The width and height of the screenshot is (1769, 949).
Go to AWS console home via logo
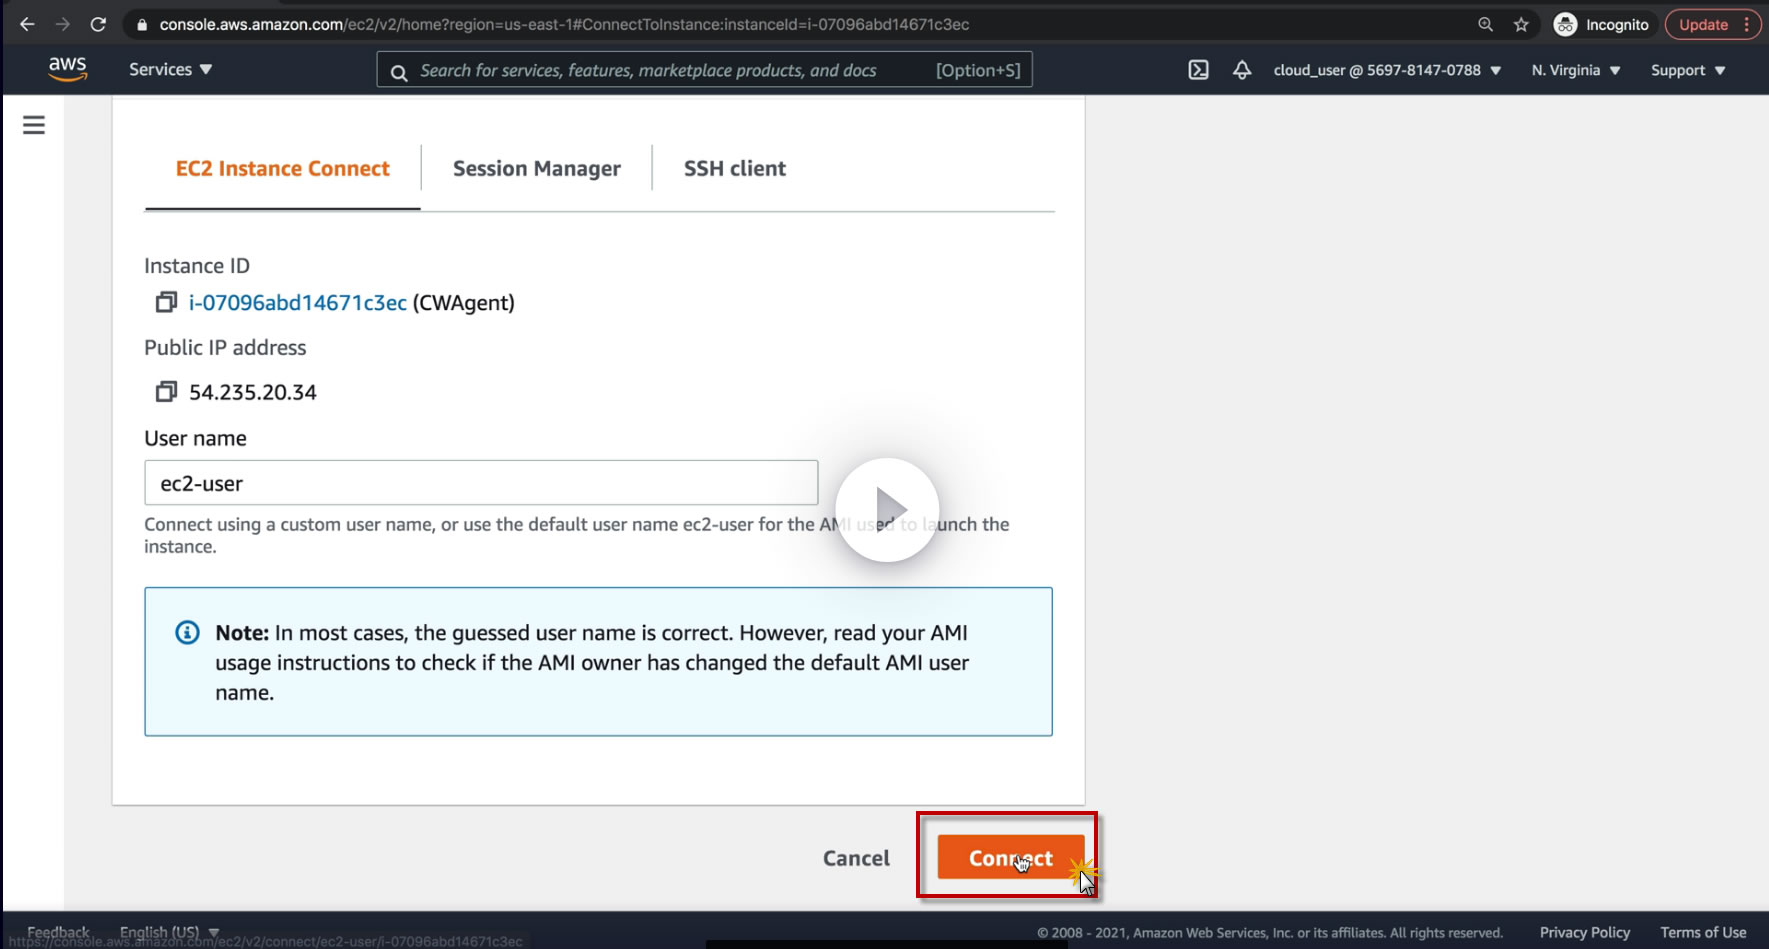click(67, 69)
